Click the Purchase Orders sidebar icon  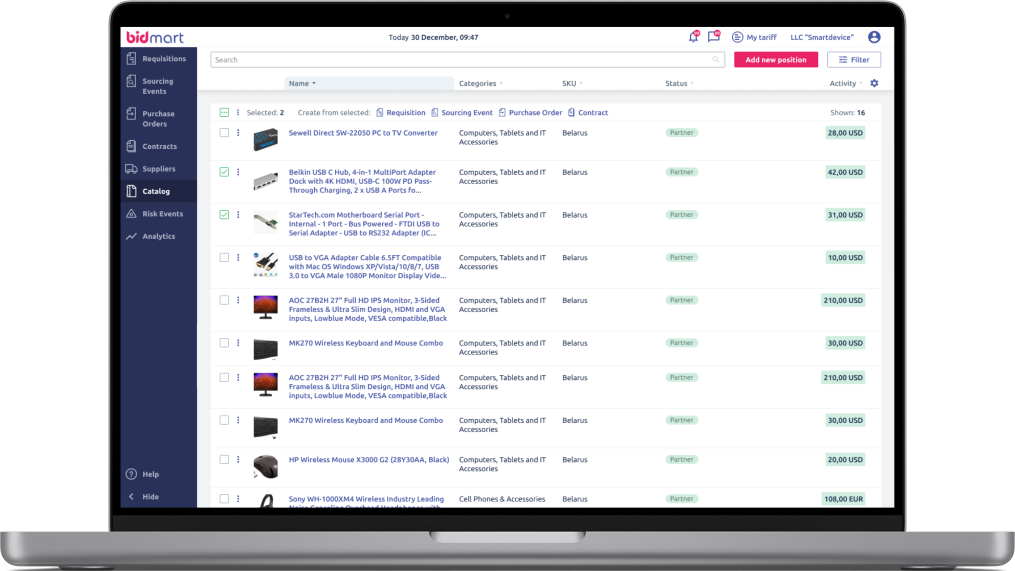click(131, 114)
